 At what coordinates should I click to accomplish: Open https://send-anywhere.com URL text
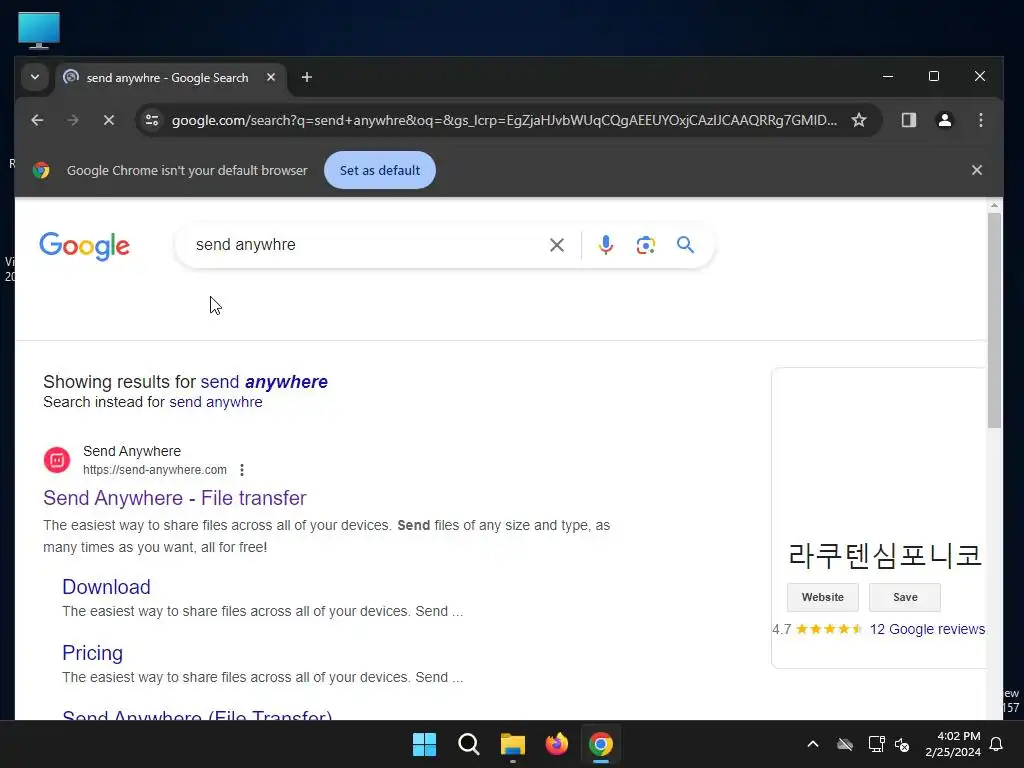pyautogui.click(x=155, y=470)
